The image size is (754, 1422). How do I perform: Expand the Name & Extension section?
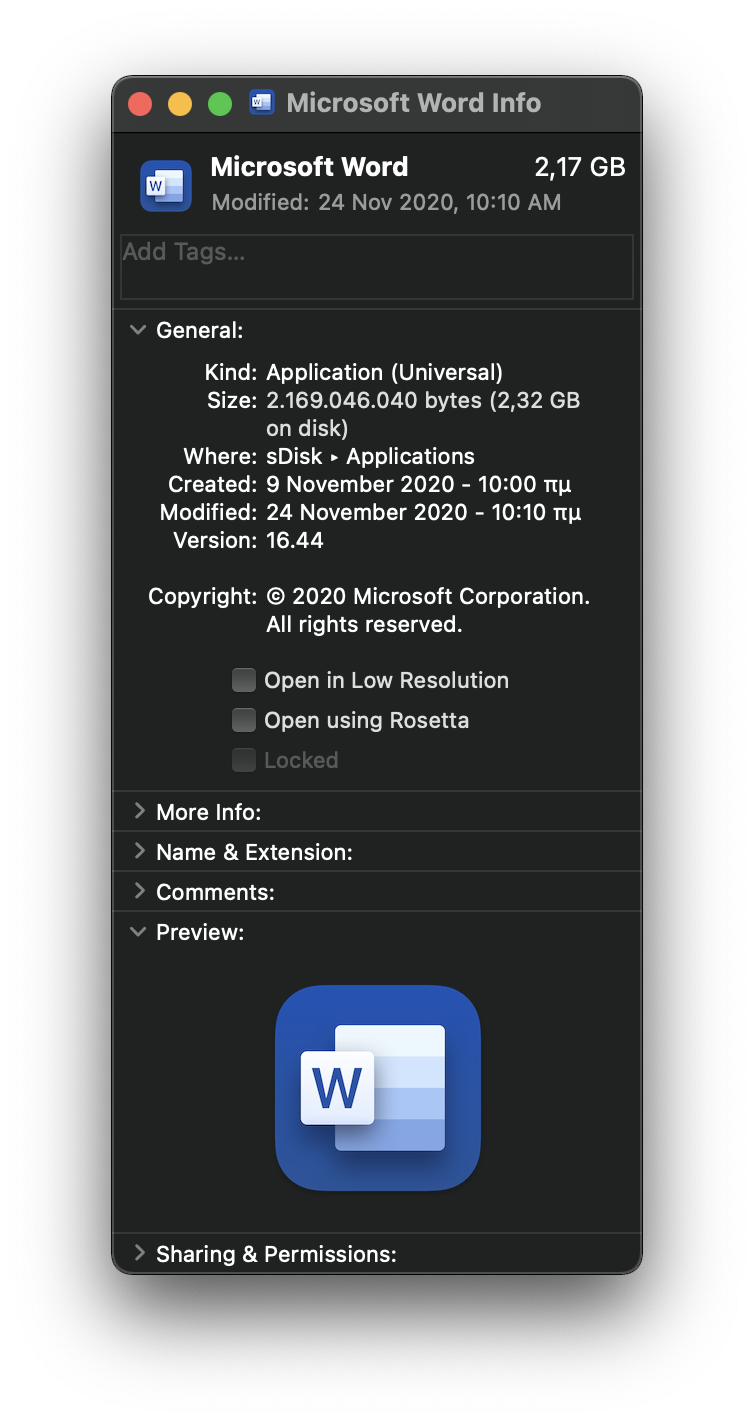click(x=138, y=851)
